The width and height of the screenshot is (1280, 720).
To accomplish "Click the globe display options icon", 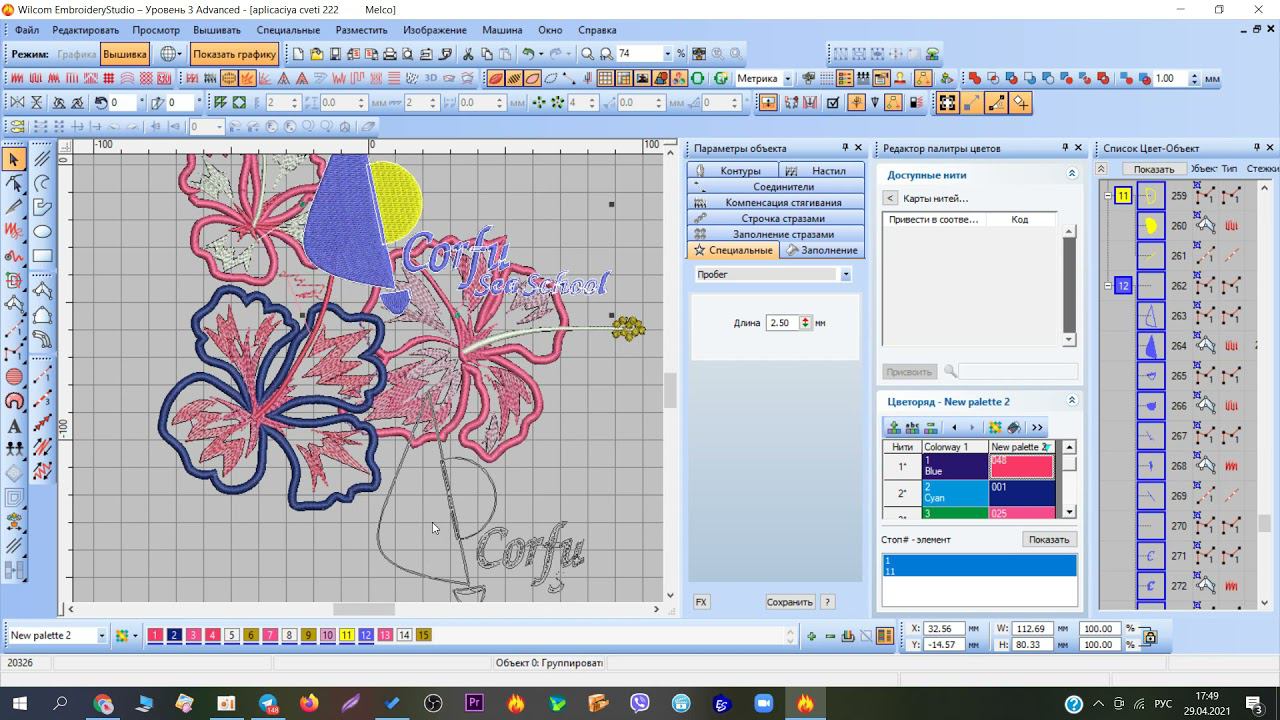I will (168, 54).
